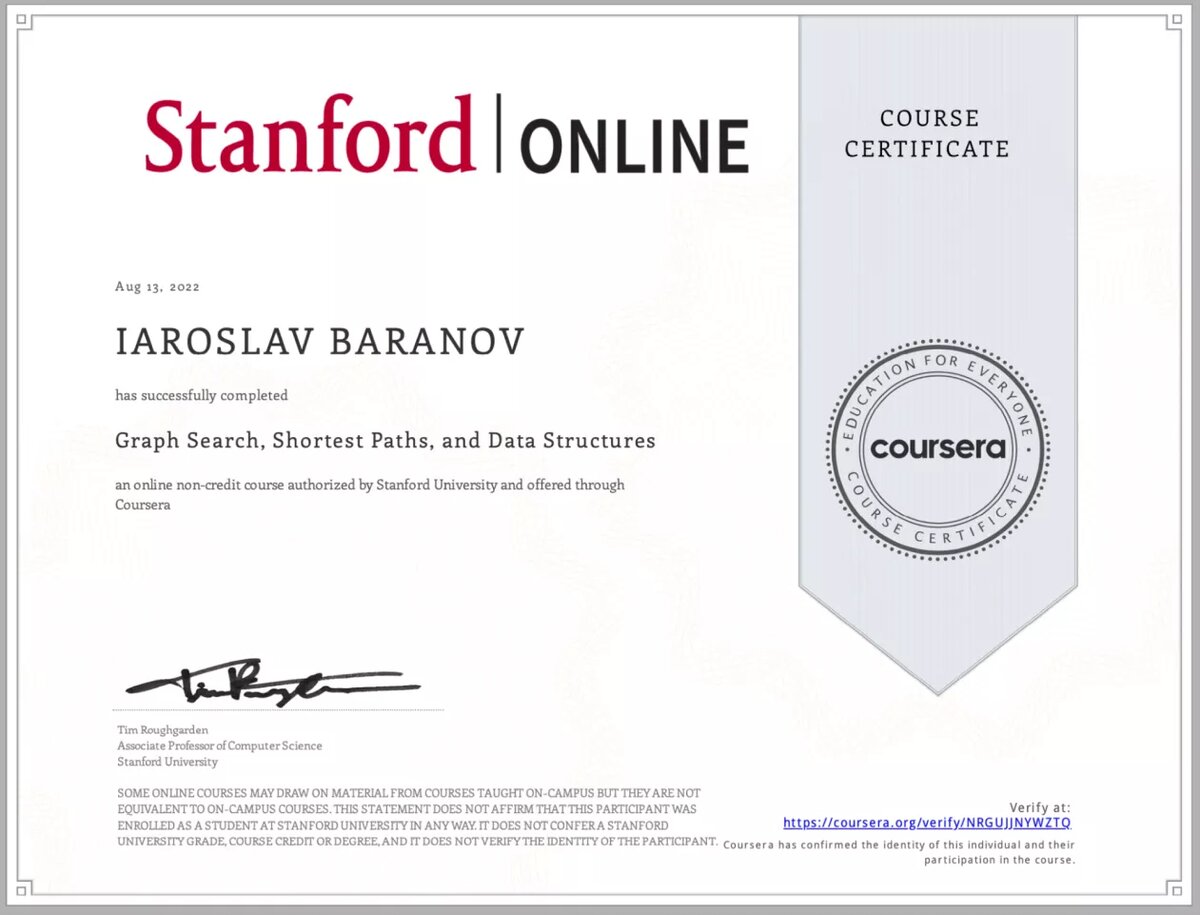
Task: Click the text 'Tim Roughgarden'
Action: coord(162,730)
